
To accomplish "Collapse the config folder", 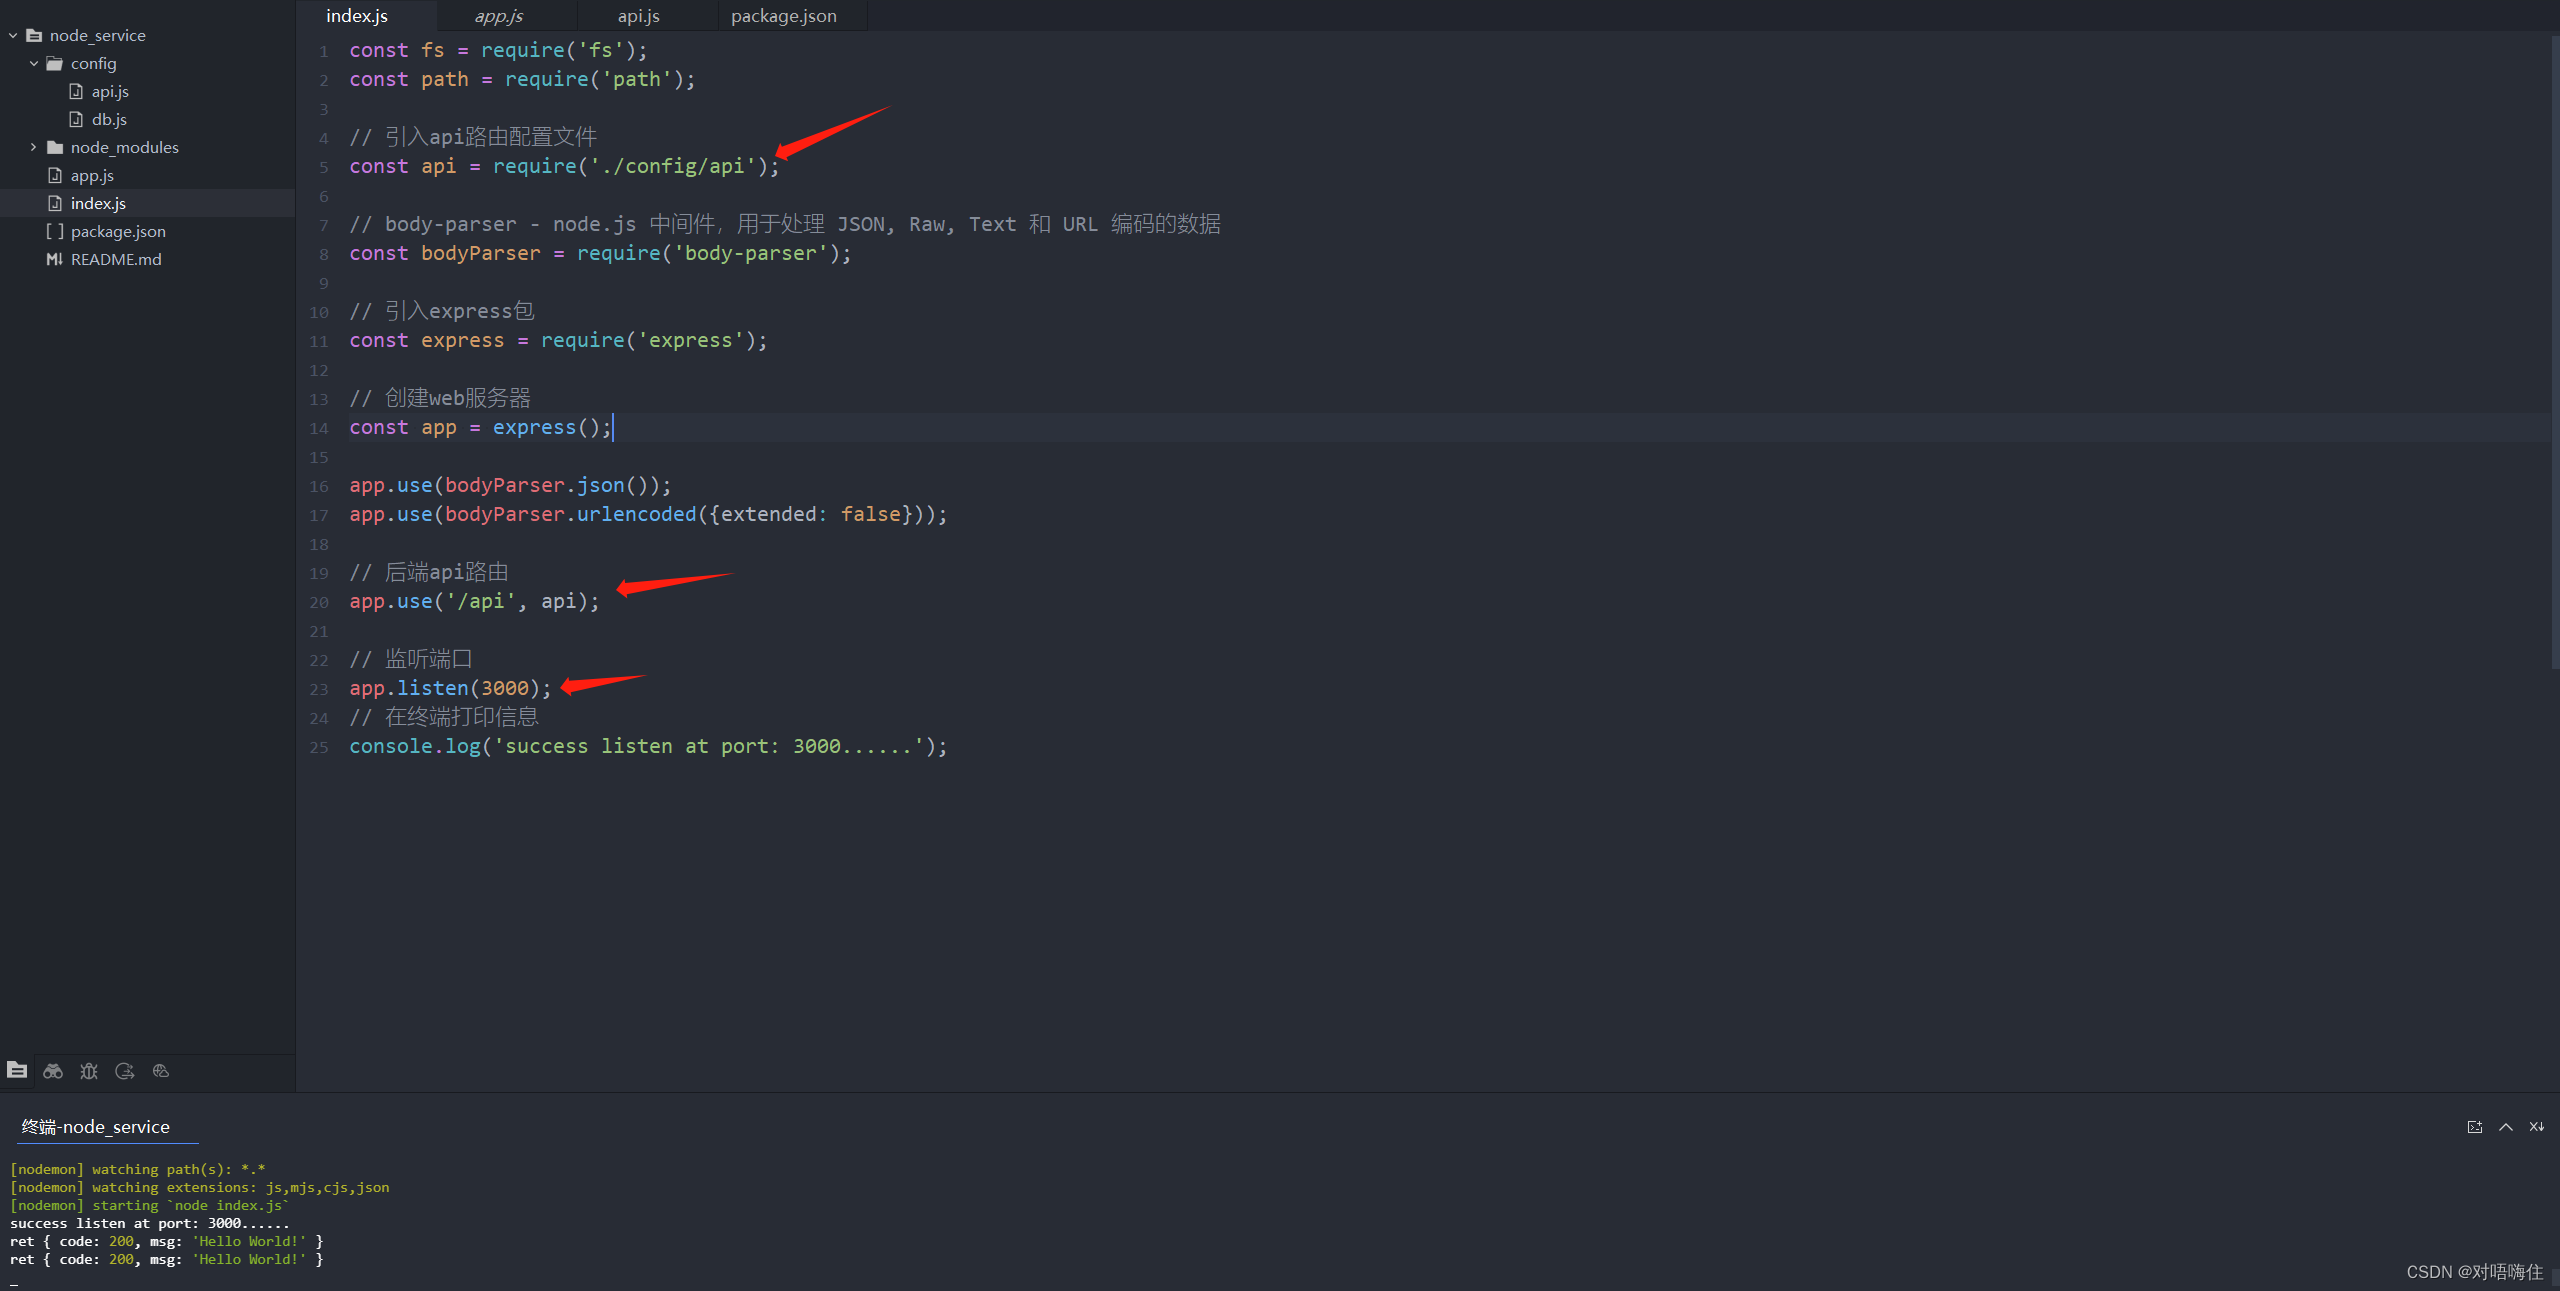I will 34,63.
